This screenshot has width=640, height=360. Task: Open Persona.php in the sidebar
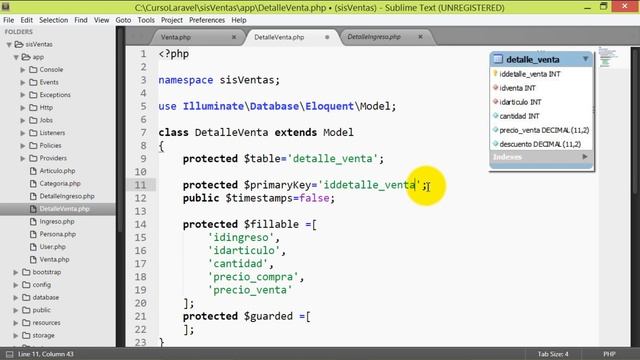58,234
